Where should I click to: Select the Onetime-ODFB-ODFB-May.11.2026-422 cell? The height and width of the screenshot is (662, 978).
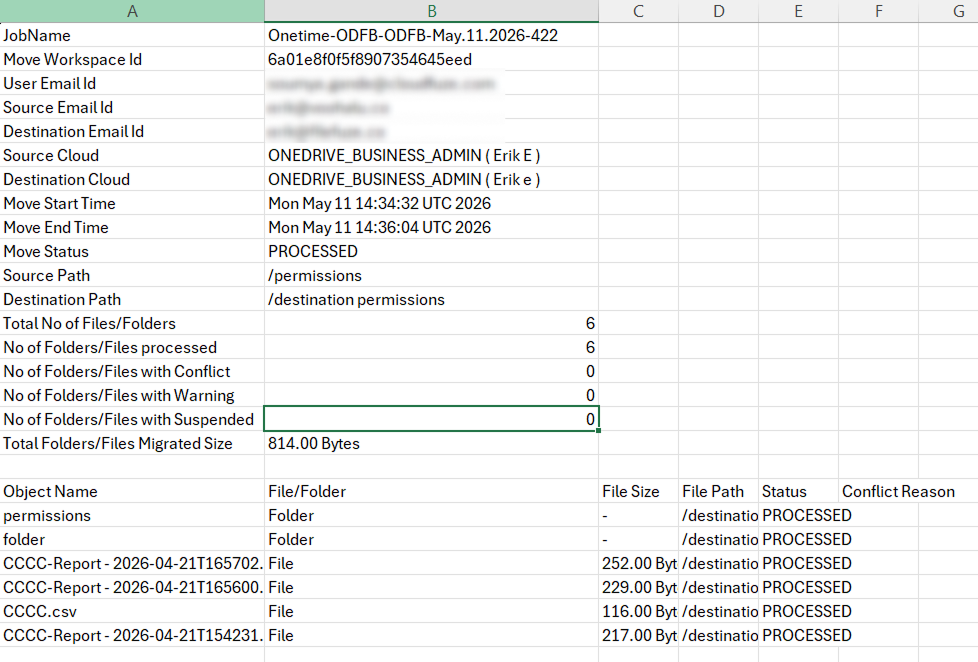pos(432,36)
